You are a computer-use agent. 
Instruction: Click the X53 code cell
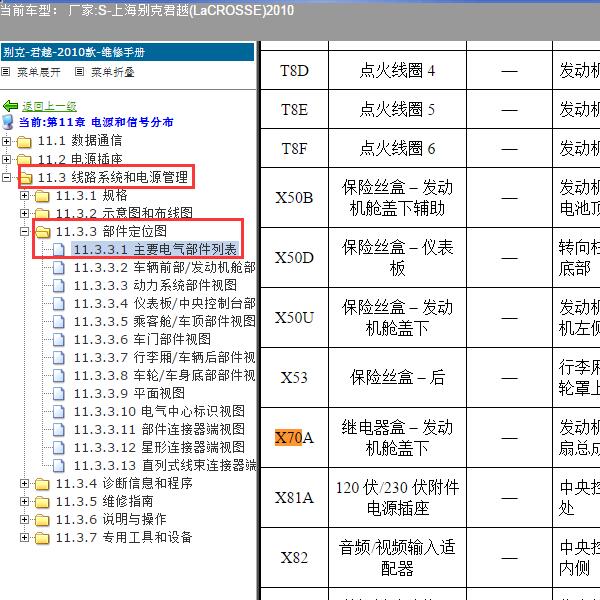(x=294, y=378)
